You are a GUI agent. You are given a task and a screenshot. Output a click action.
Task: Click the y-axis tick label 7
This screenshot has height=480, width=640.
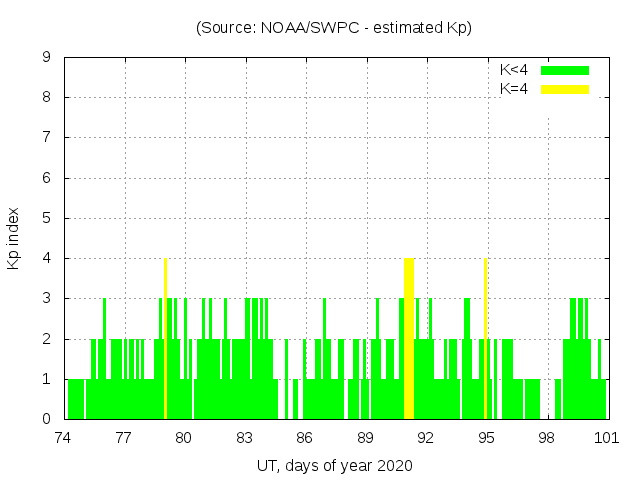point(47,138)
